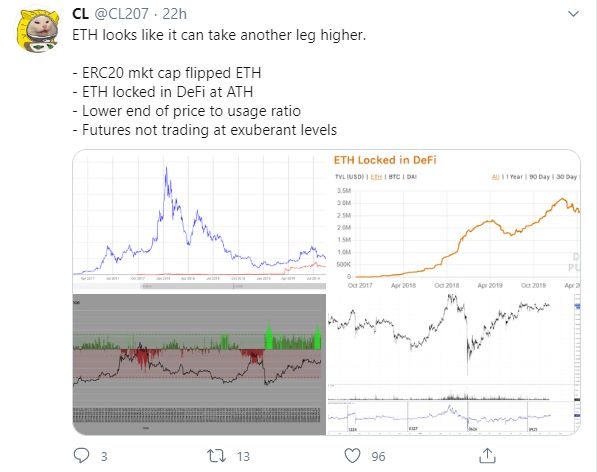
Task: Choose the 90 Day time range
Action: coord(540,177)
